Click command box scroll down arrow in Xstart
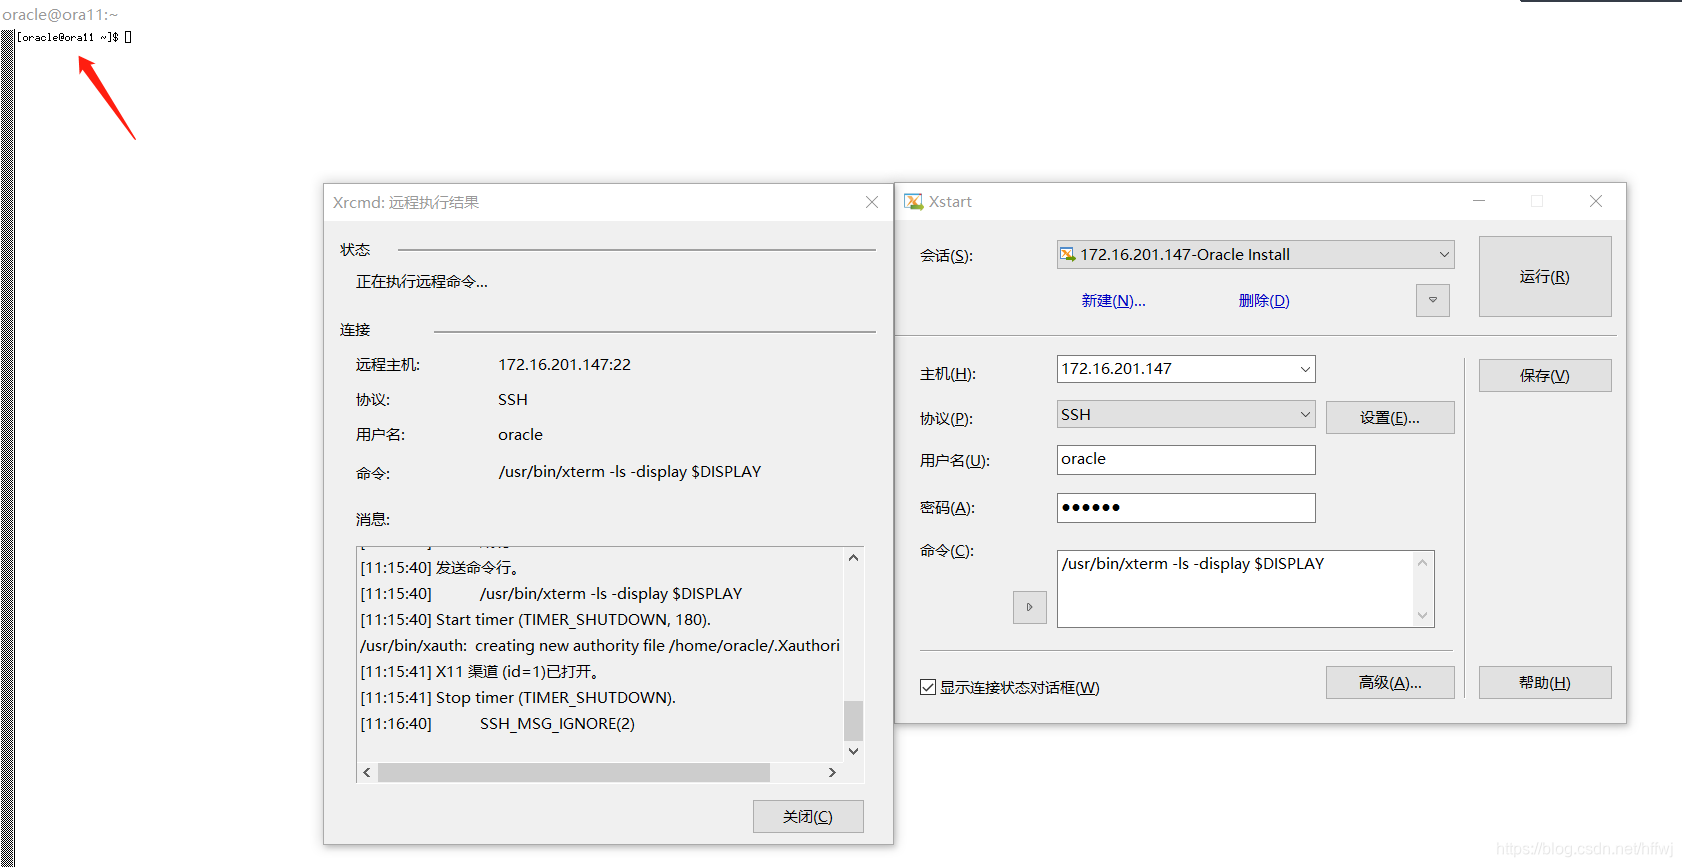Viewport: 1682px width, 867px height. [x=1422, y=615]
